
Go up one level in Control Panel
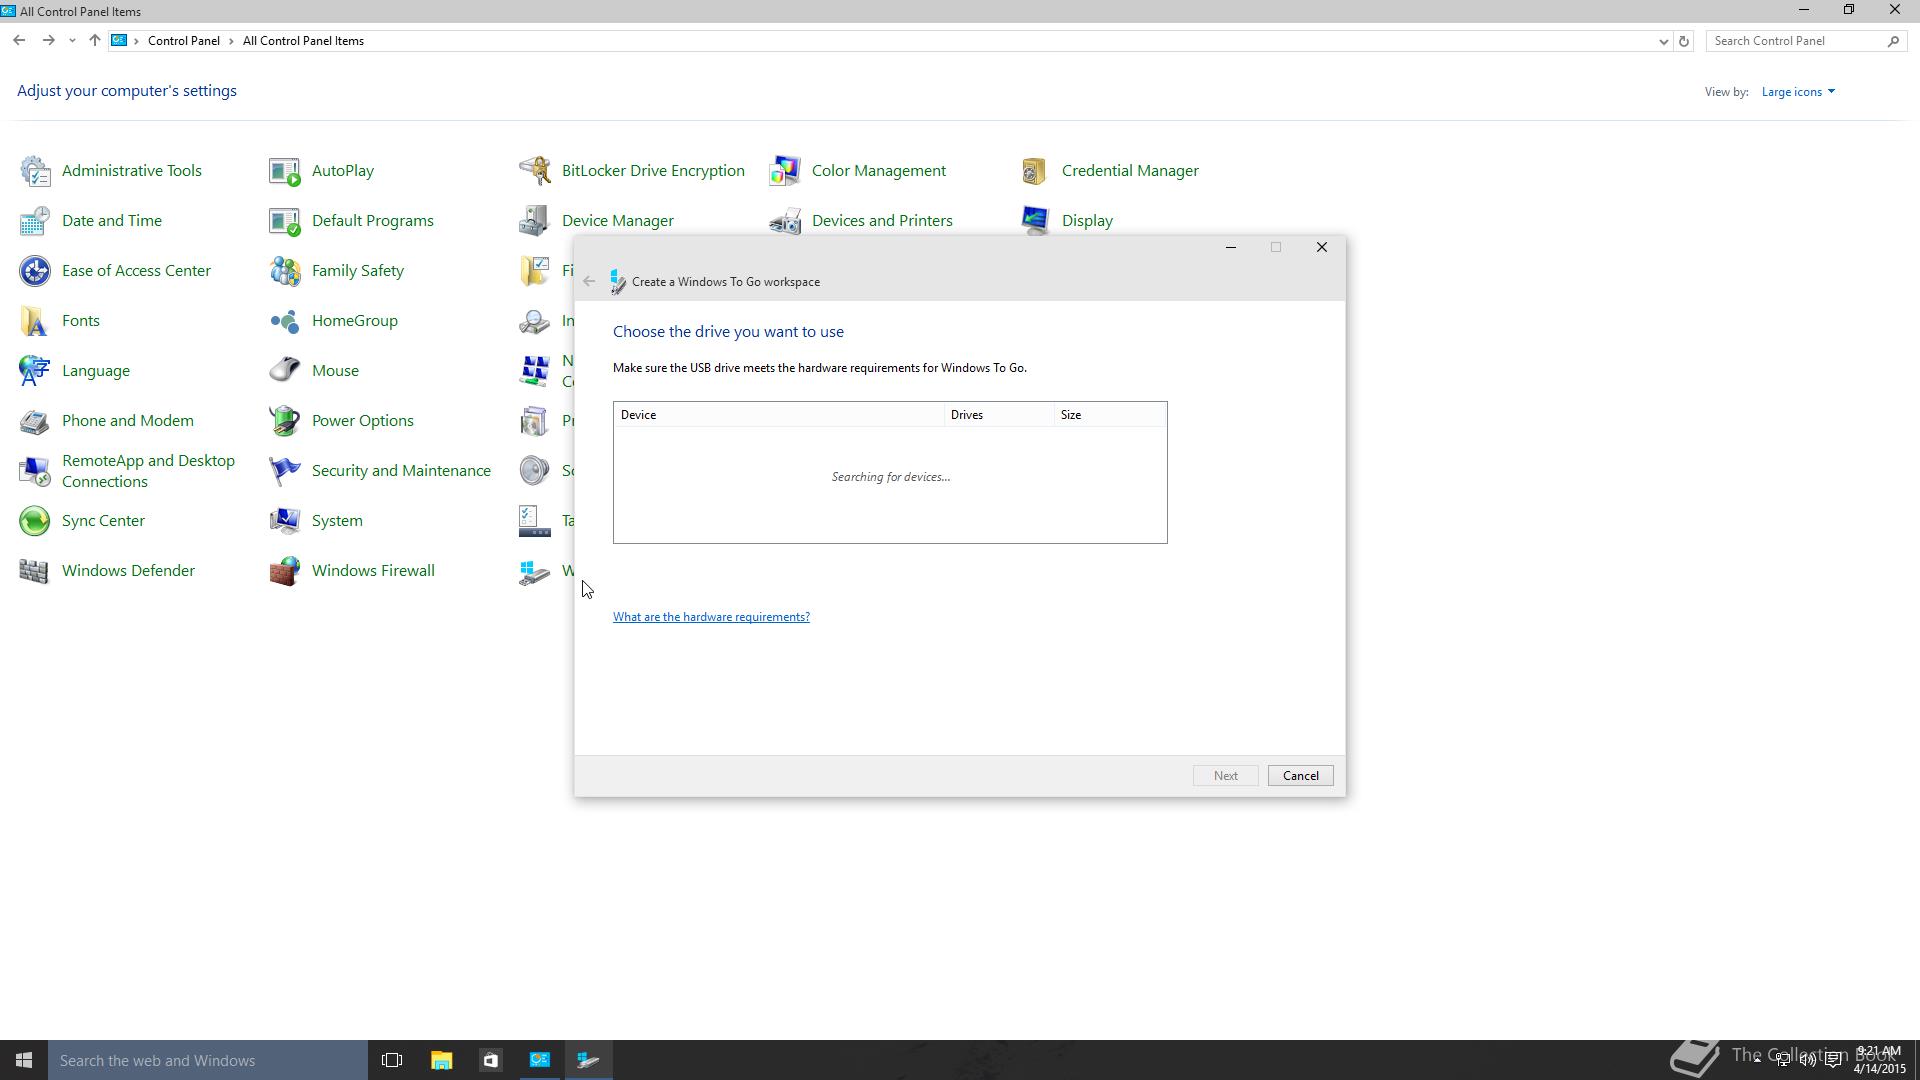coord(94,41)
